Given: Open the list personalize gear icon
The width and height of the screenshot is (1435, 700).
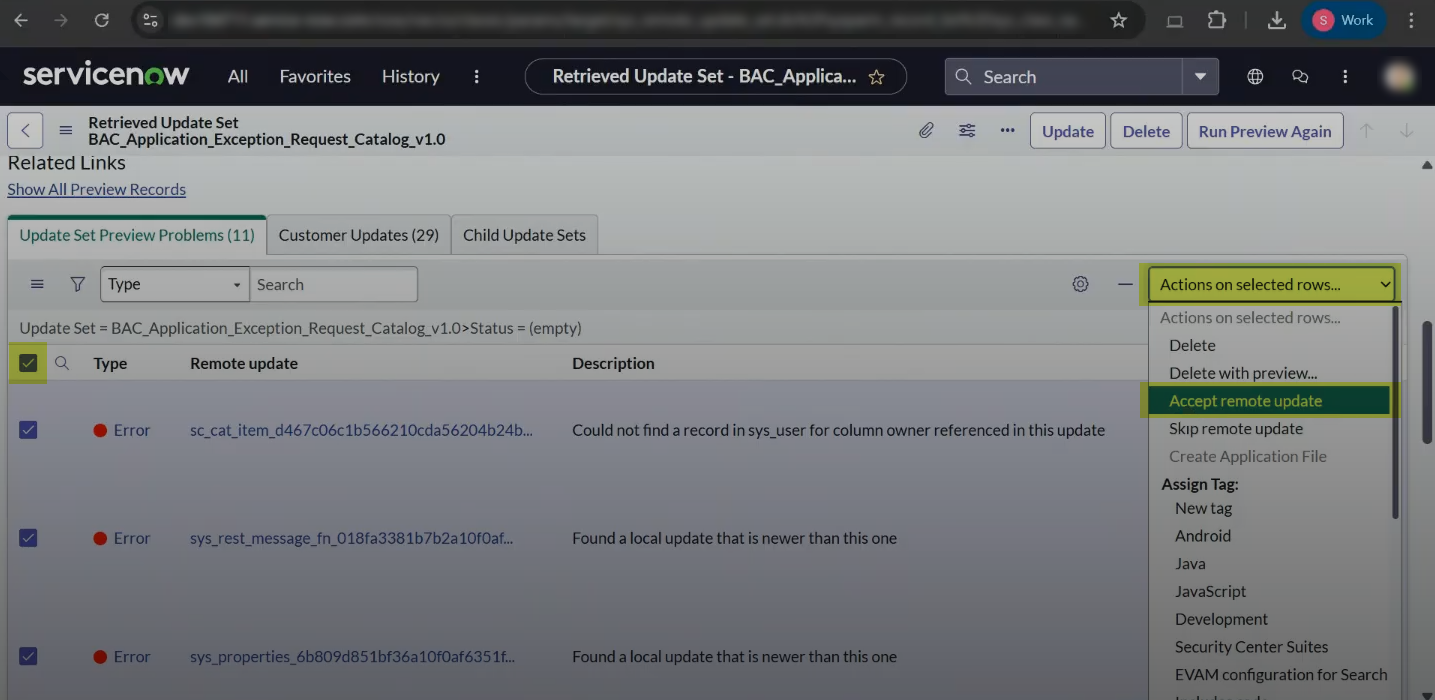Looking at the screenshot, I should coord(1080,284).
